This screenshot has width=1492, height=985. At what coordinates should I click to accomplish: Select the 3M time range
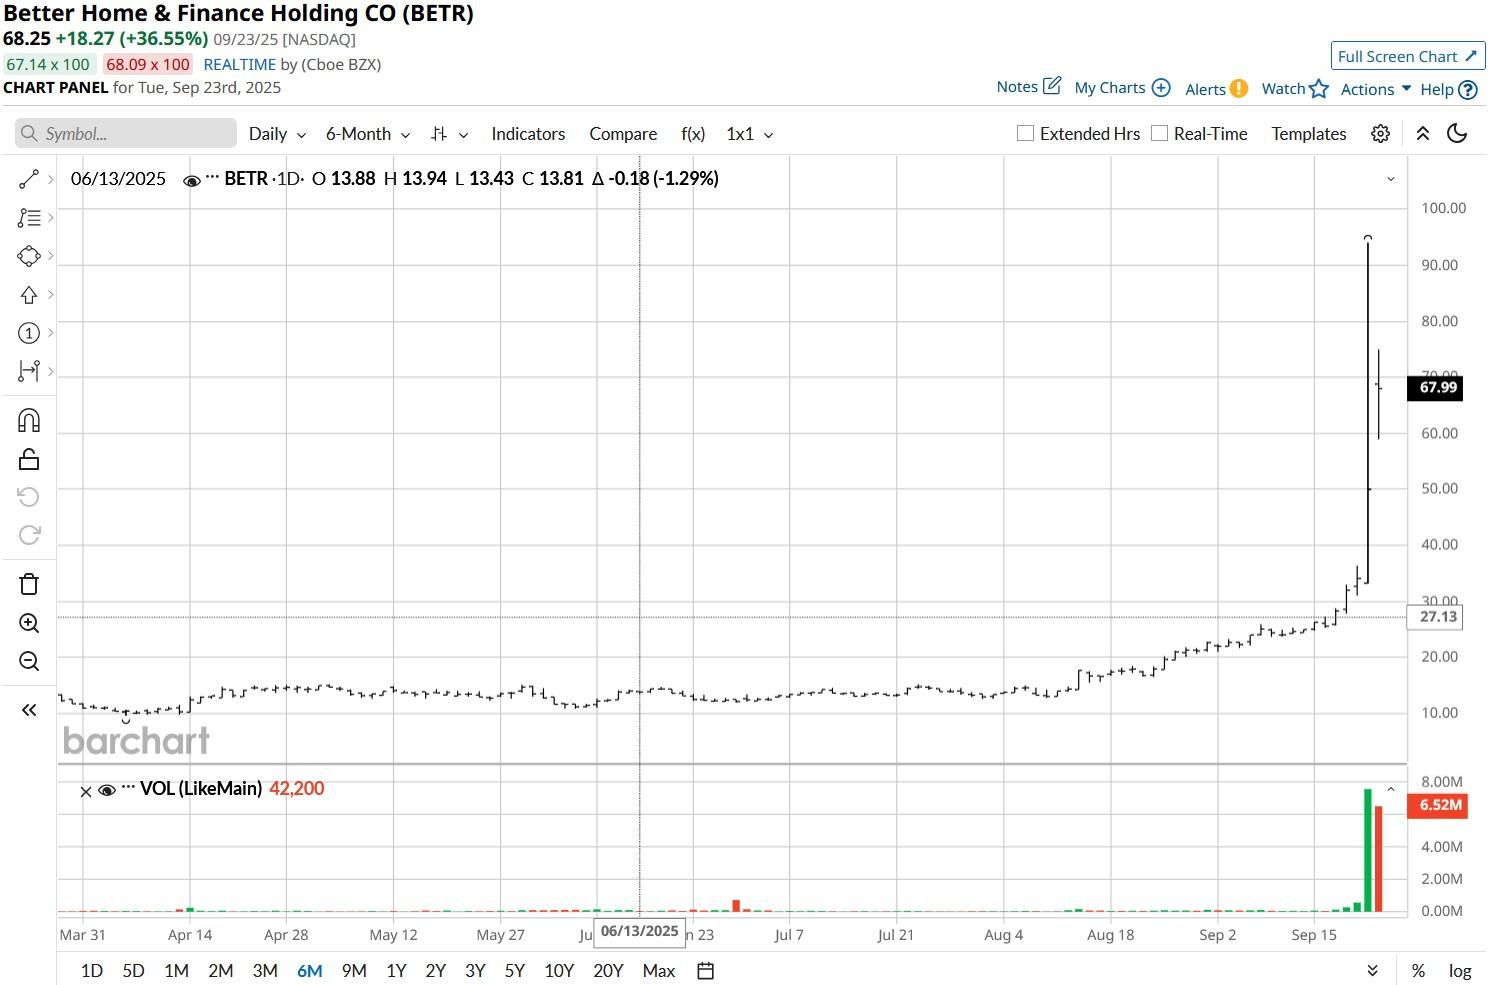[x=265, y=971]
